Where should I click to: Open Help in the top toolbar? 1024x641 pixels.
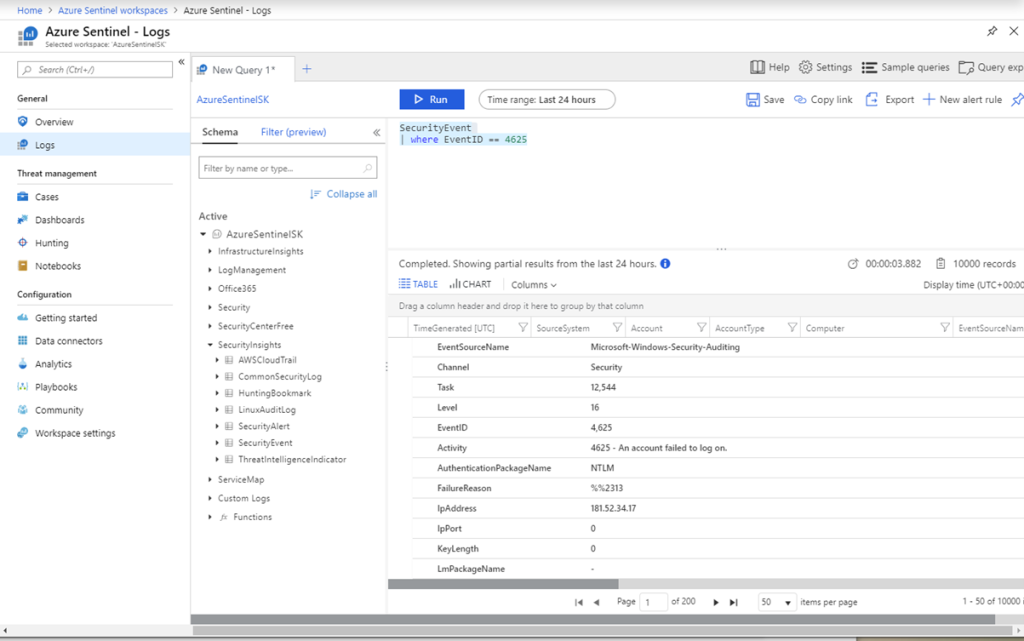click(769, 67)
